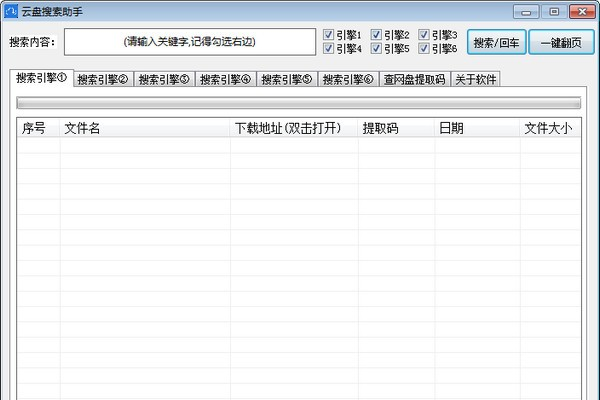Open the 查网盘提取码 tab

pyautogui.click(x=415, y=79)
